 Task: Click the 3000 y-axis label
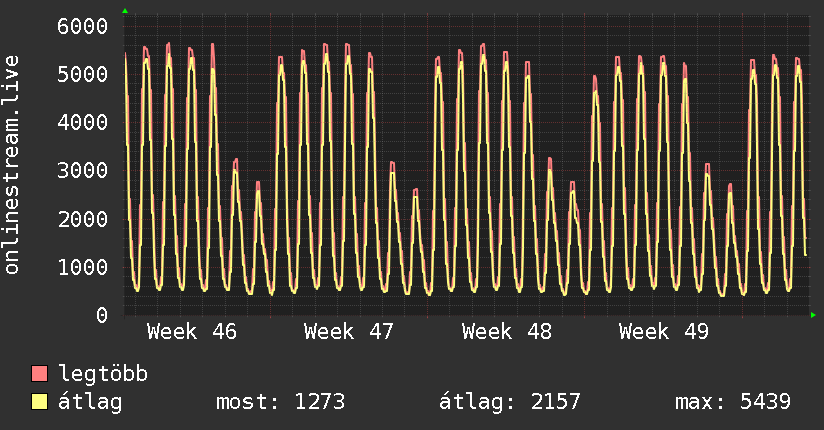[81, 170]
